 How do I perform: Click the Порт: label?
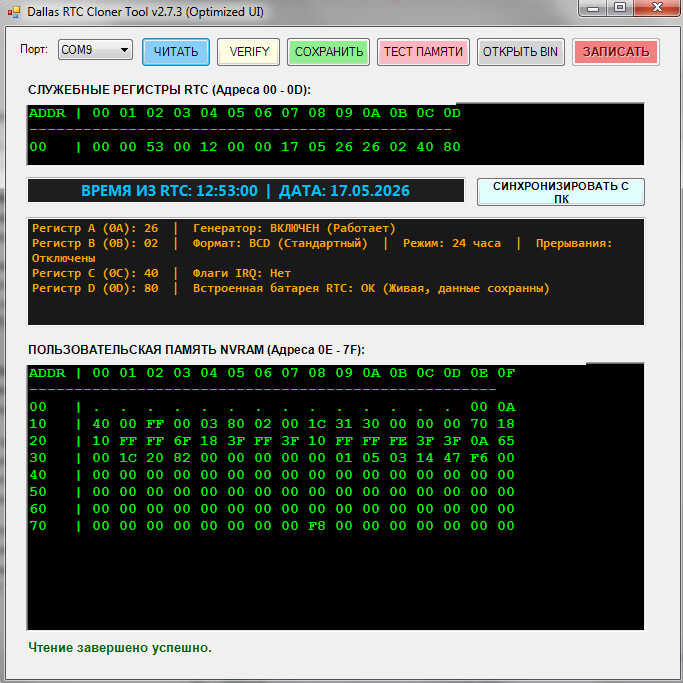coord(34,49)
